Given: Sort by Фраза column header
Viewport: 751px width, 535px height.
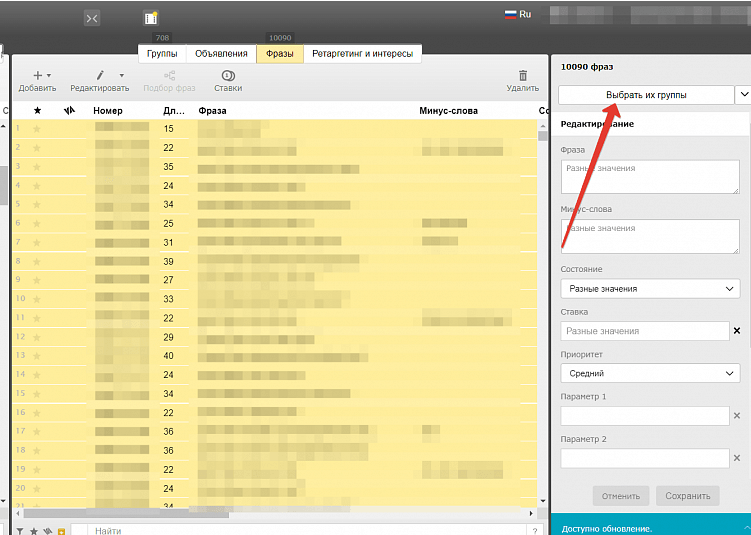Looking at the screenshot, I should tap(212, 111).
